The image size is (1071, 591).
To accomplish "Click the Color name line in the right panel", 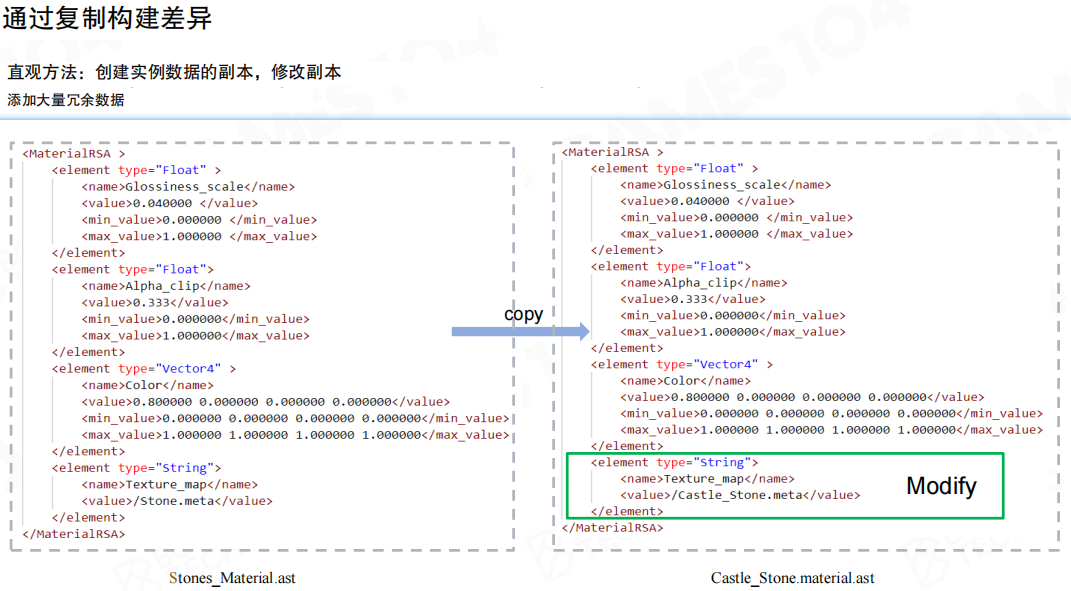I will 685,381.
